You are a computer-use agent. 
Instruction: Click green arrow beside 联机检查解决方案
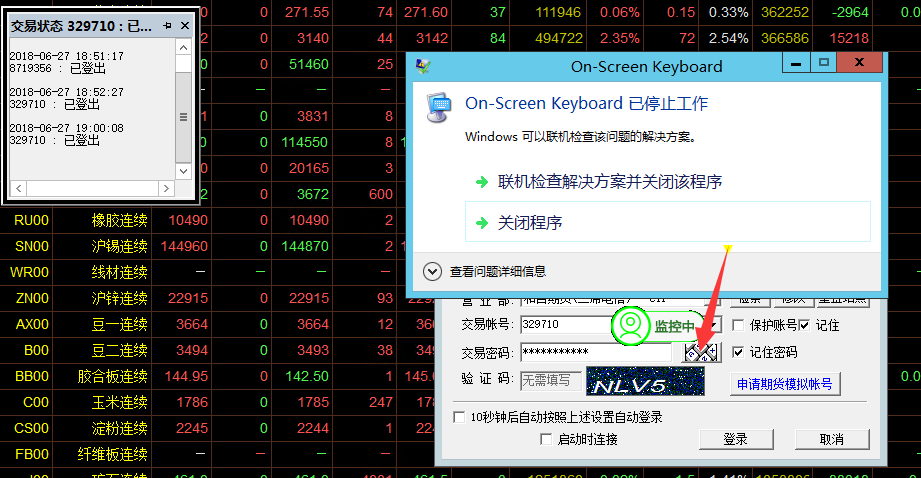tap(482, 182)
